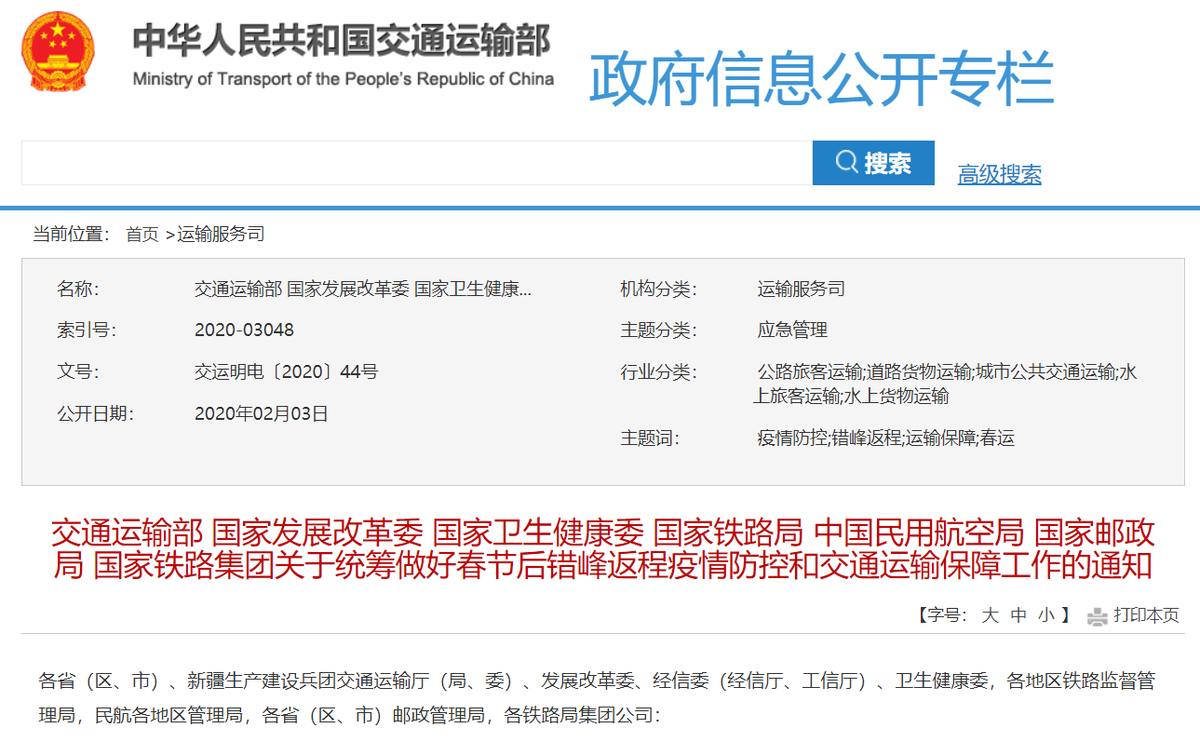Click the 机构分类 value 运输服务司

(801, 289)
